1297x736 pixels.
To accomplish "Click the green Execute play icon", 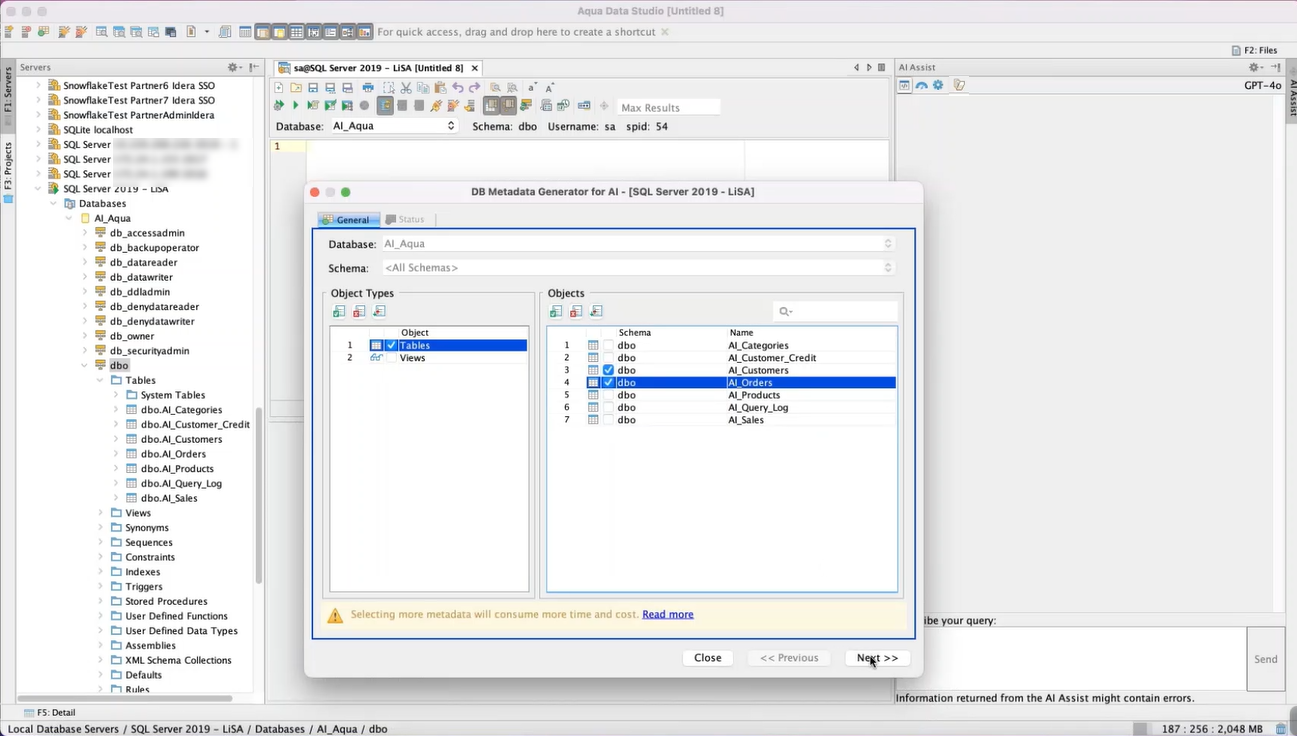I will 295,105.
